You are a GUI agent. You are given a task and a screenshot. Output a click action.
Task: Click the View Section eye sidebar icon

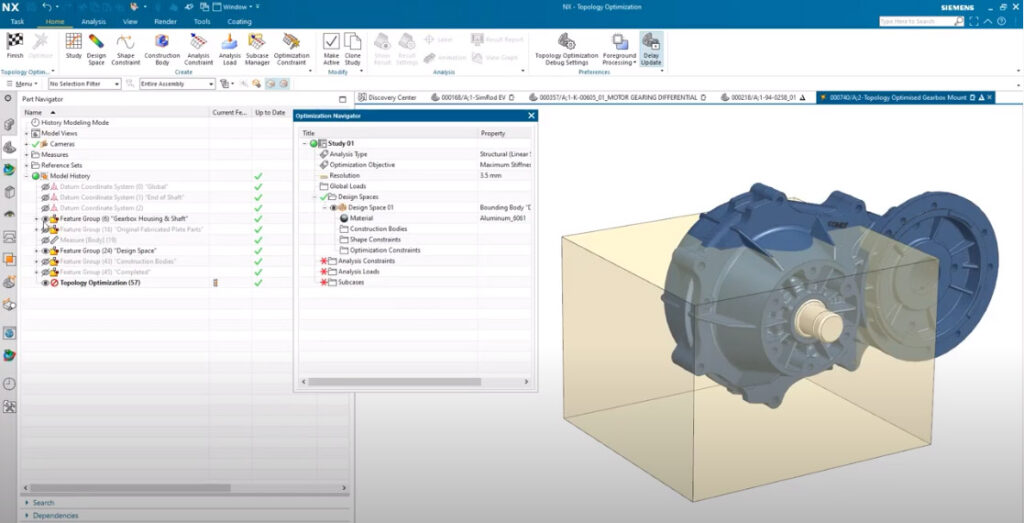9,214
